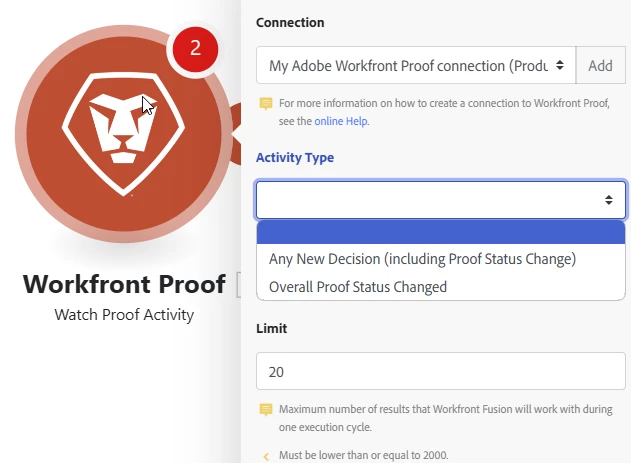Screen dimensions: 631x463
Task: Click the chevron icon beside 'Must be lower than'
Action: [x=265, y=456]
